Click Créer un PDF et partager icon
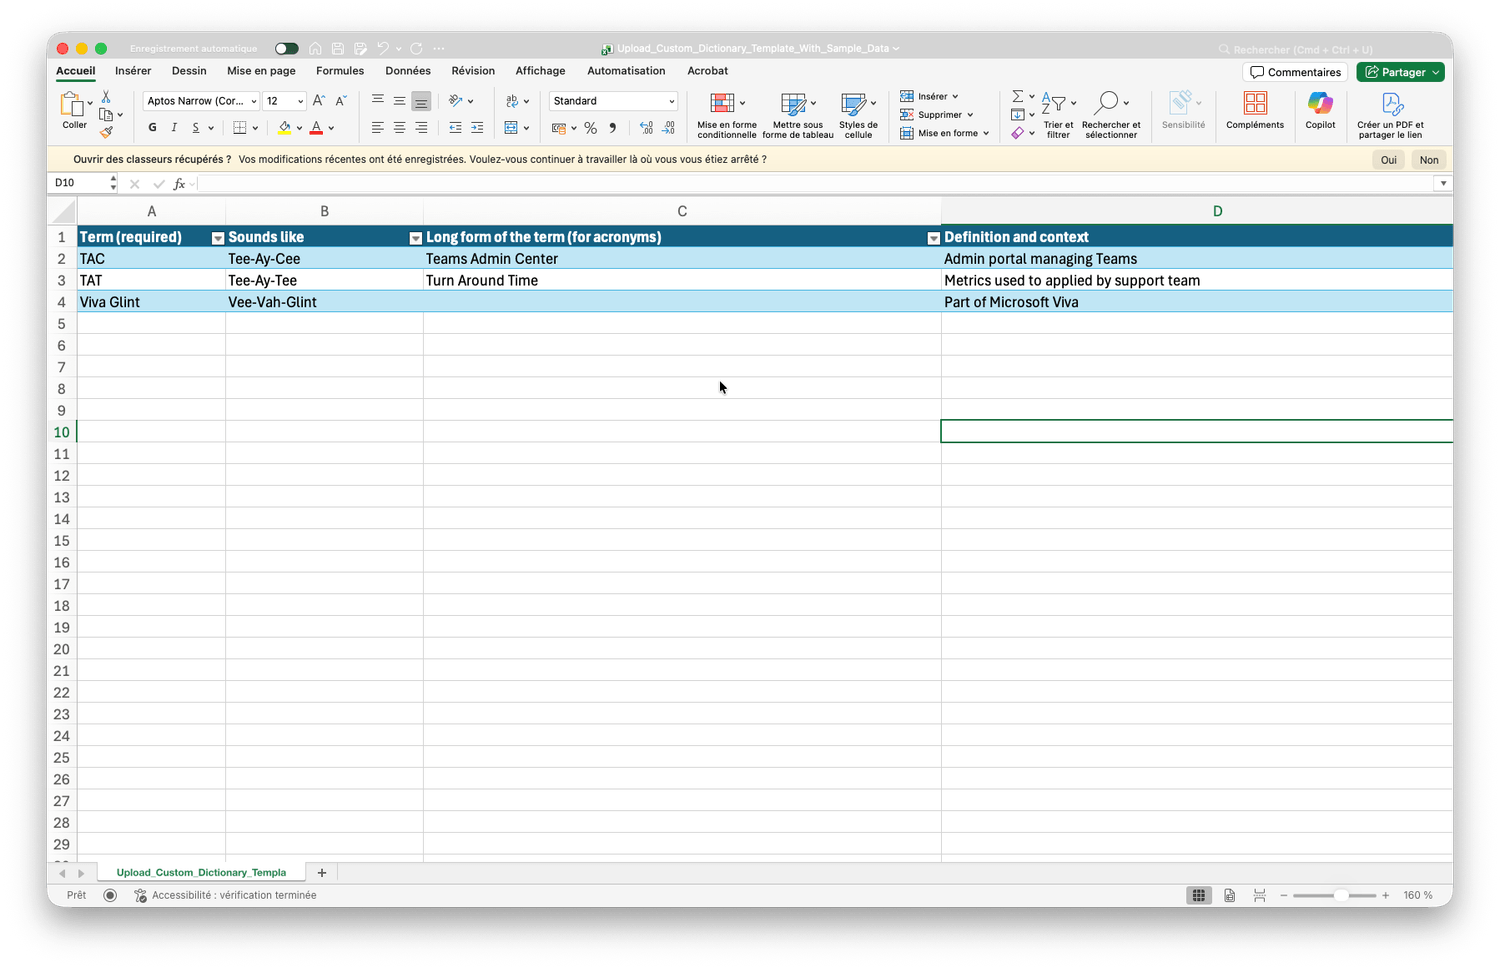 [1391, 104]
